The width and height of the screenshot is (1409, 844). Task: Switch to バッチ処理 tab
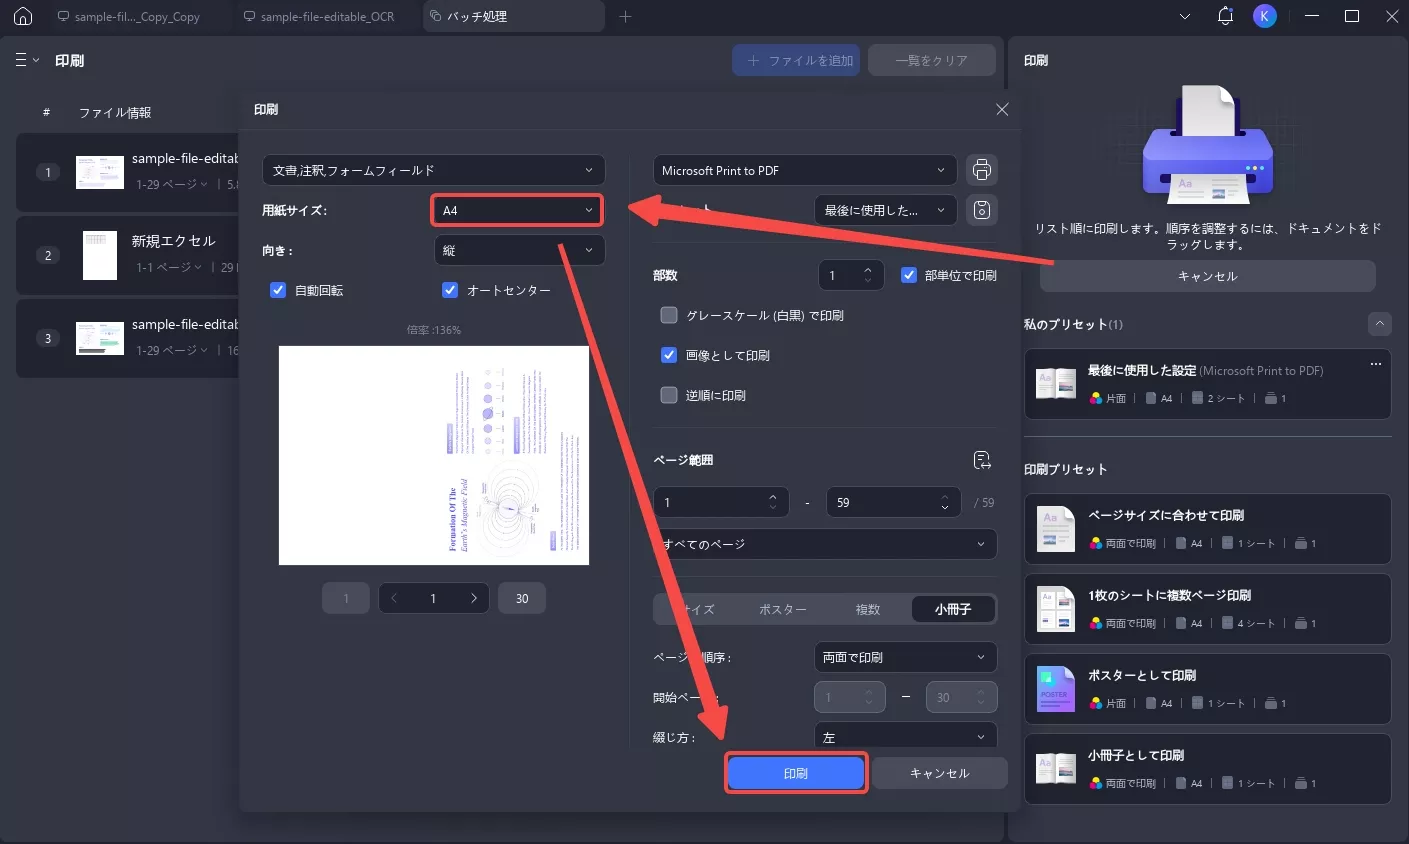[514, 16]
